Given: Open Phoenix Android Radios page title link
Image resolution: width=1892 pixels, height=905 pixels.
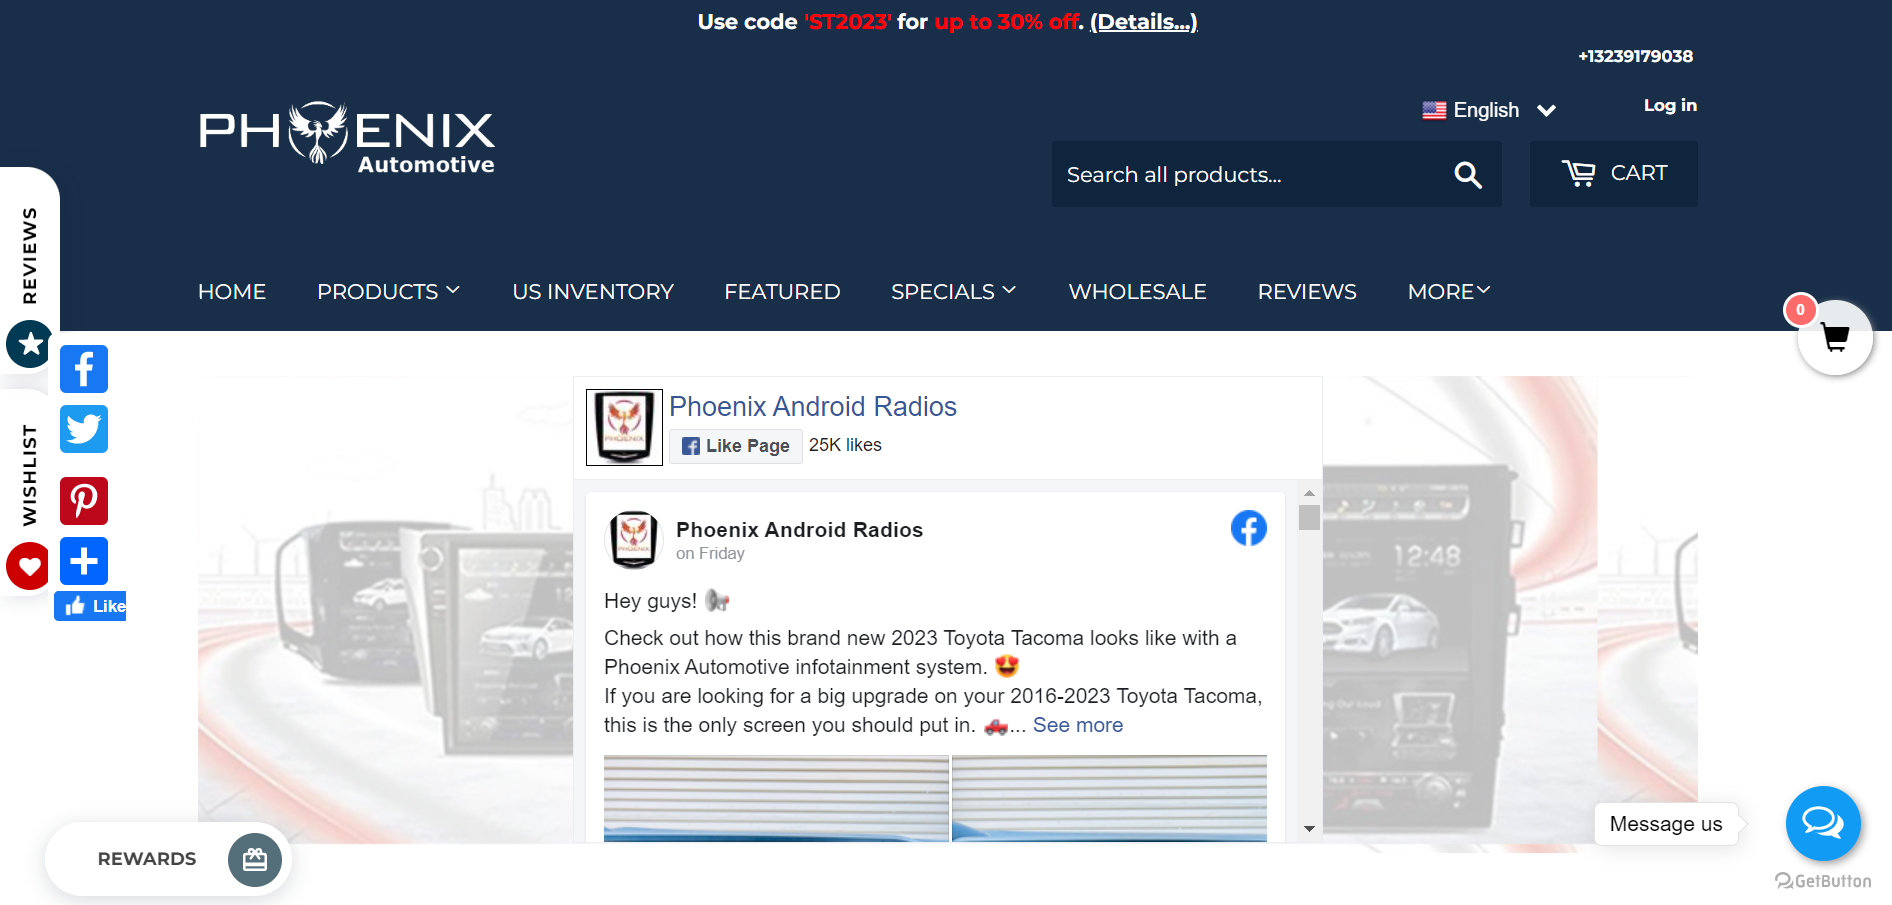Looking at the screenshot, I should tap(813, 407).
